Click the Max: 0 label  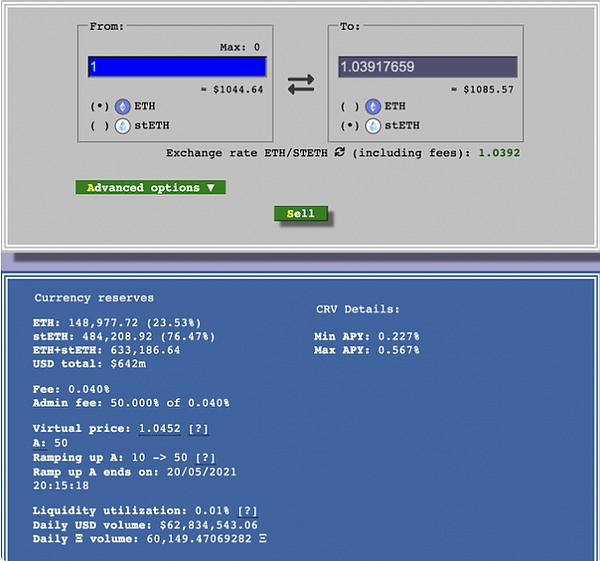click(x=240, y=47)
